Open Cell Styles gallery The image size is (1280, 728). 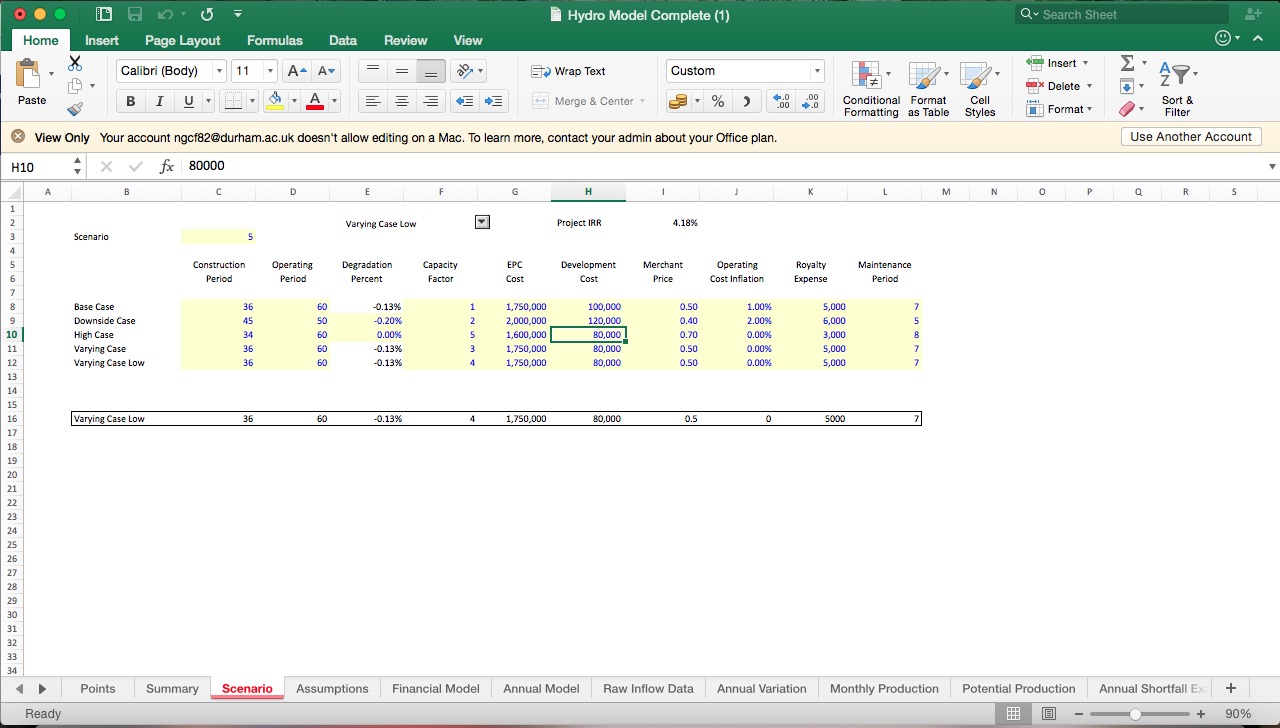(979, 89)
